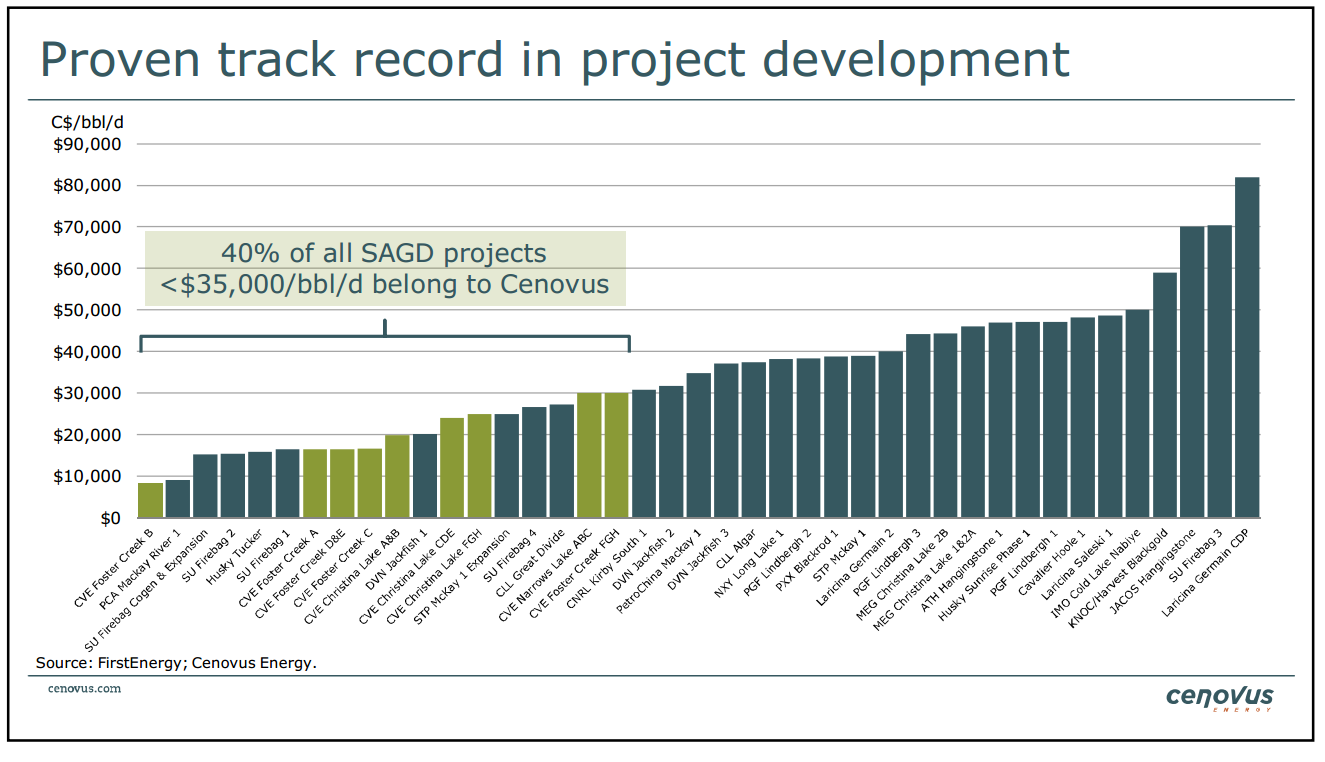This screenshot has width=1325, height=762.
Task: Click the $10,000 axis value
Action: [86, 477]
